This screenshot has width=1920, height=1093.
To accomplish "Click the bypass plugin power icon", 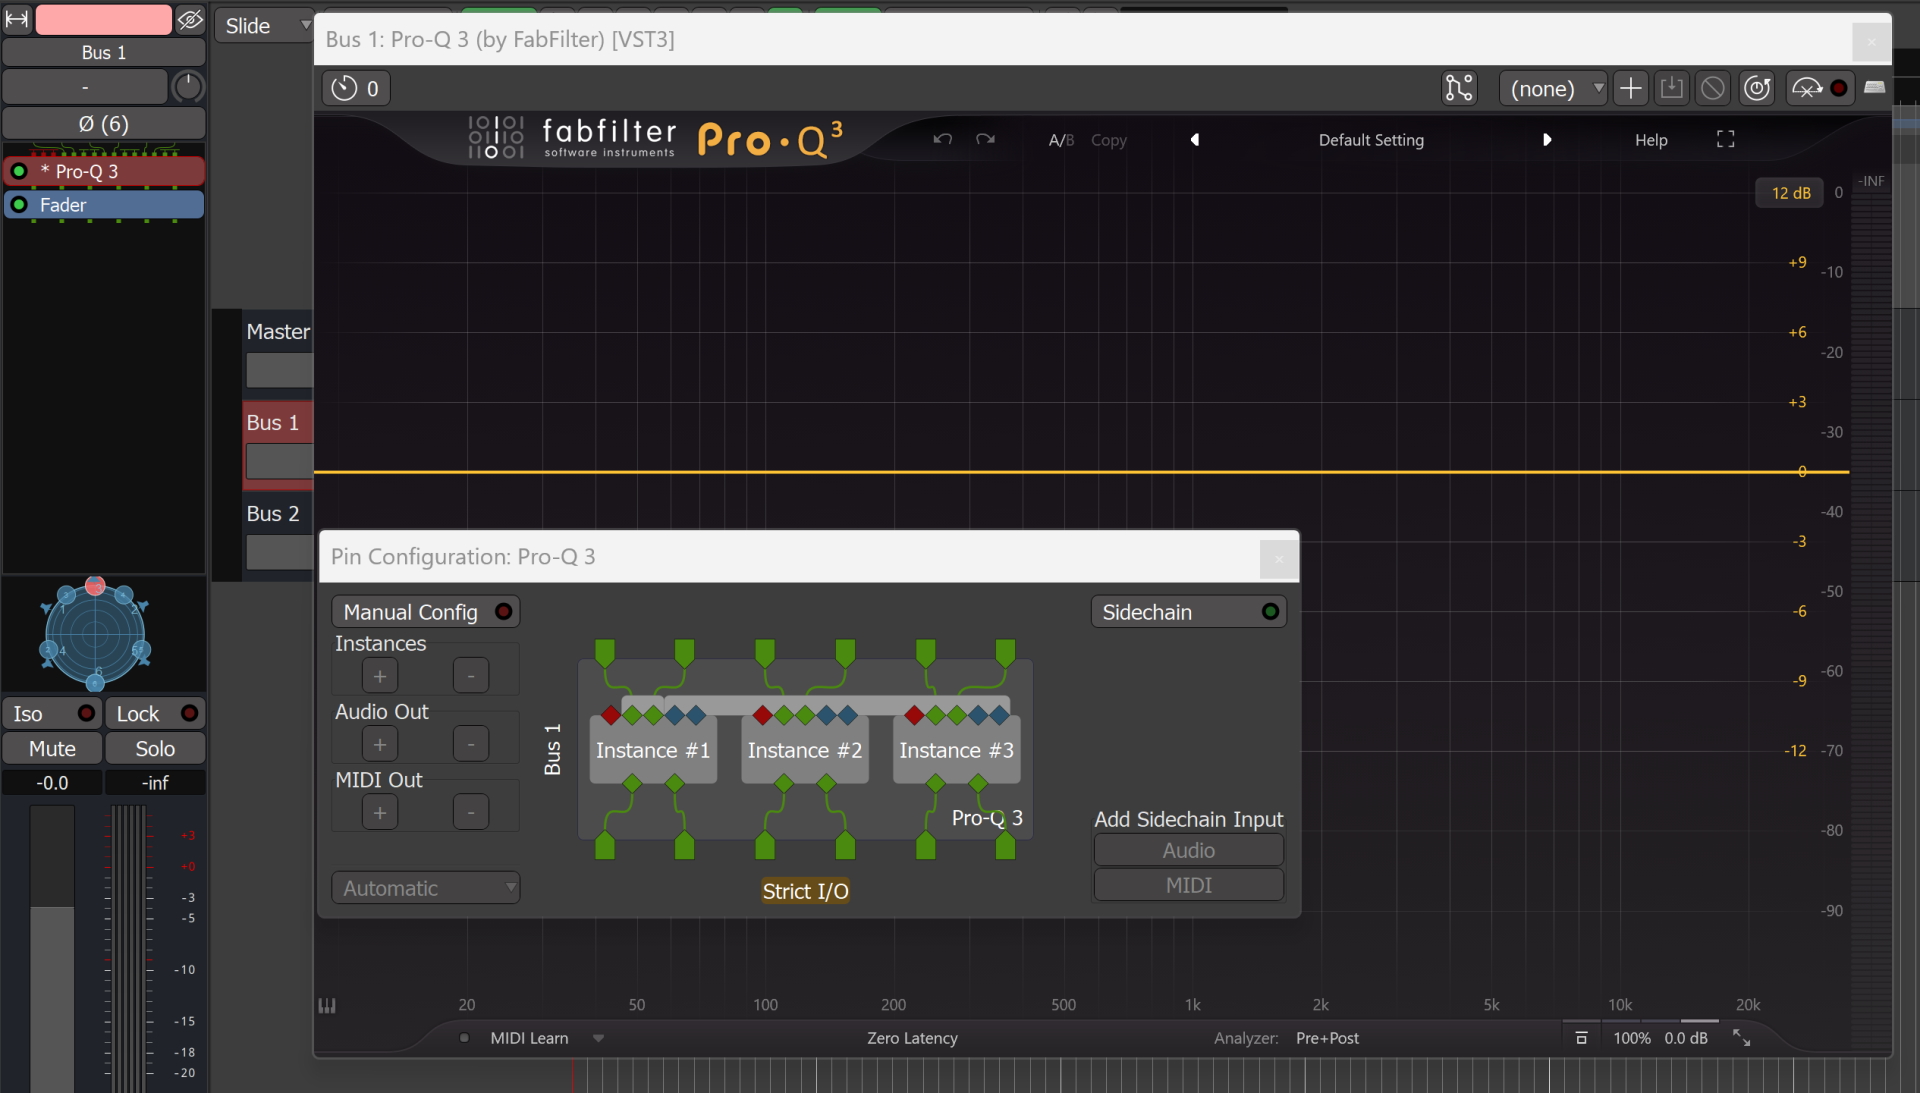I will click(1757, 88).
